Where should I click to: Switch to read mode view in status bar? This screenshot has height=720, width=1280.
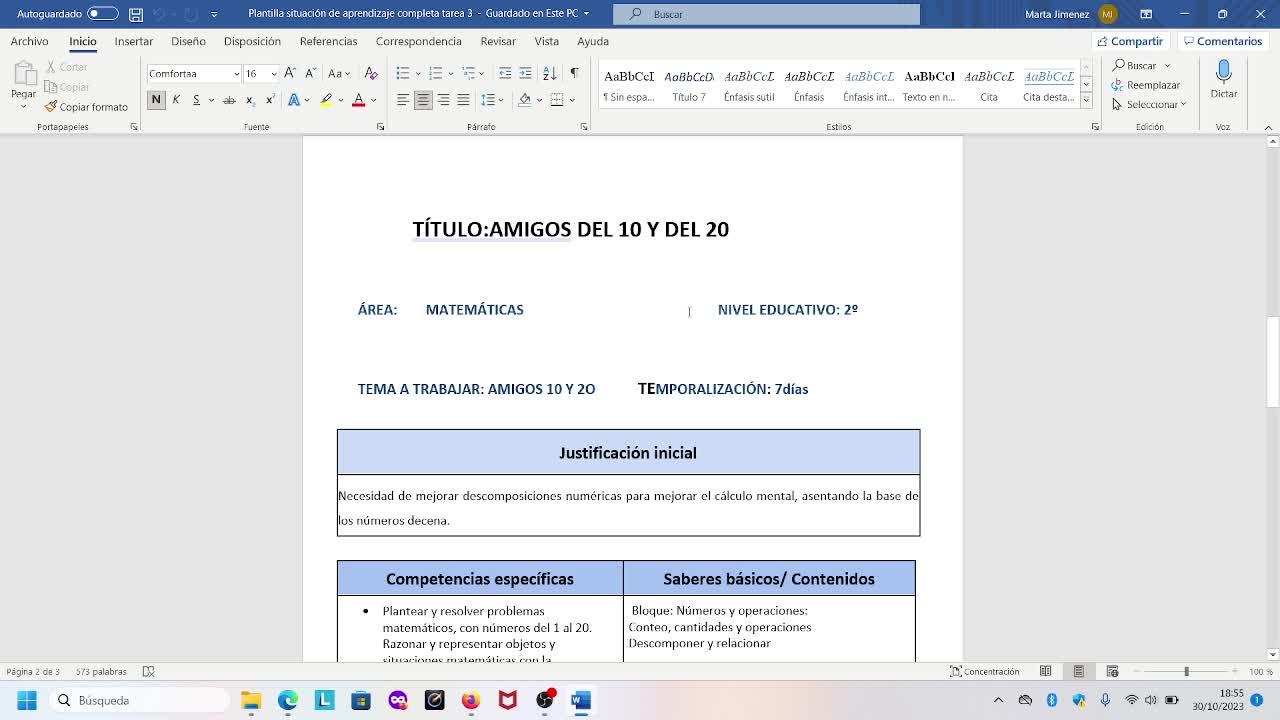click(1045, 671)
